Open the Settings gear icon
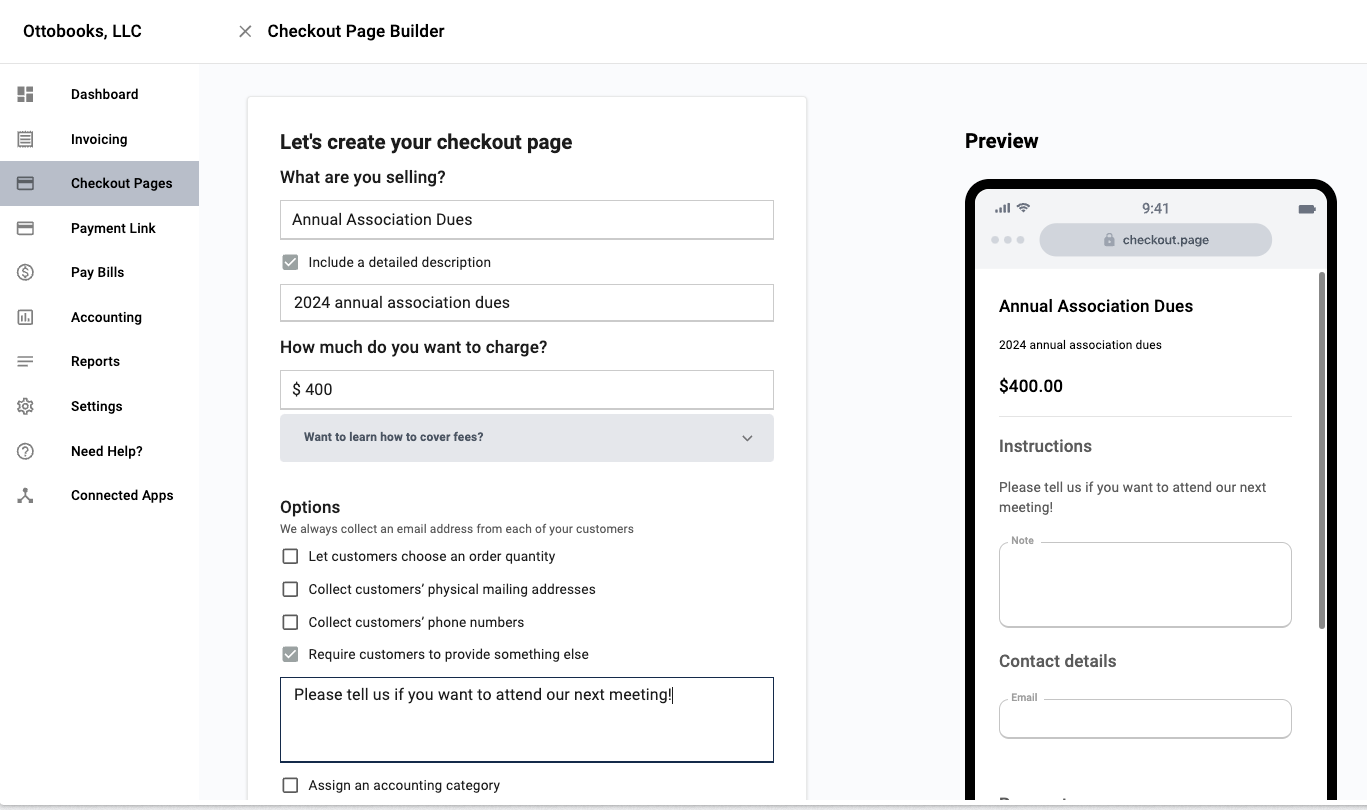 click(24, 406)
